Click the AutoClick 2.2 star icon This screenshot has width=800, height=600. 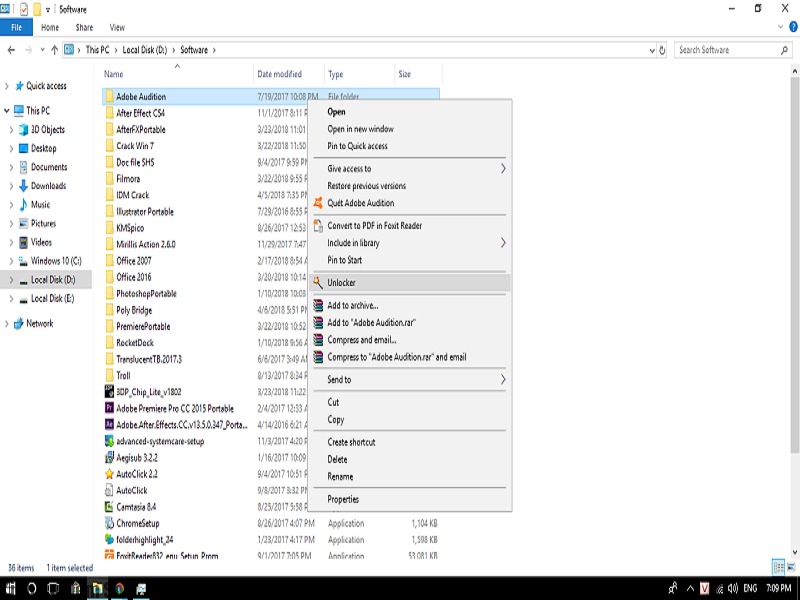[109, 474]
